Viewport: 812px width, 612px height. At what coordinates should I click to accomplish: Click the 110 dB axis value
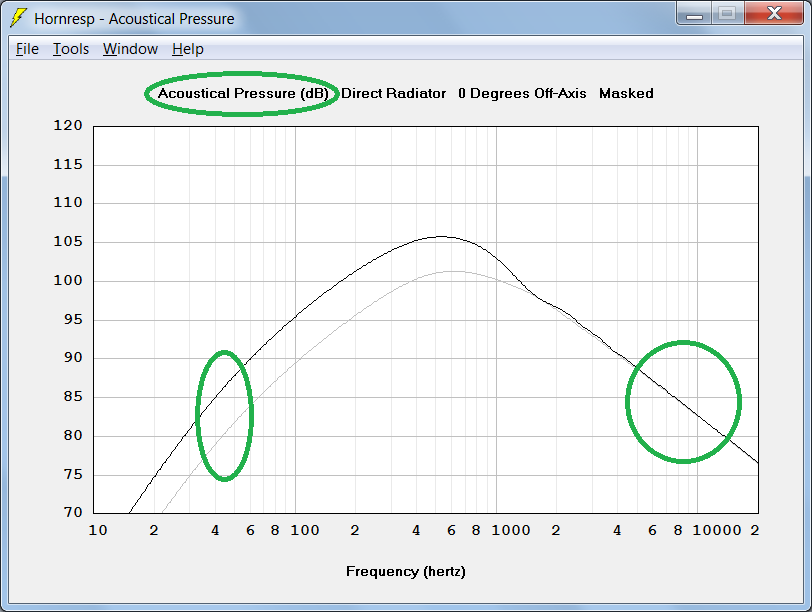[x=68, y=202]
